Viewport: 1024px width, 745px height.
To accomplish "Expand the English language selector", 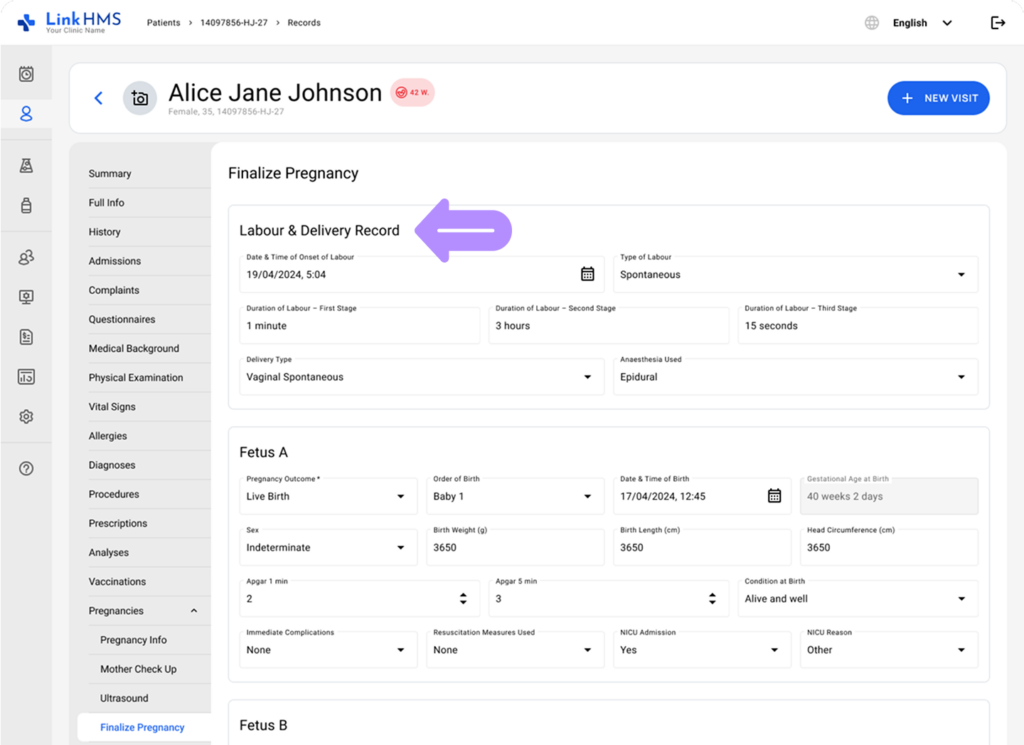I will coord(921,23).
